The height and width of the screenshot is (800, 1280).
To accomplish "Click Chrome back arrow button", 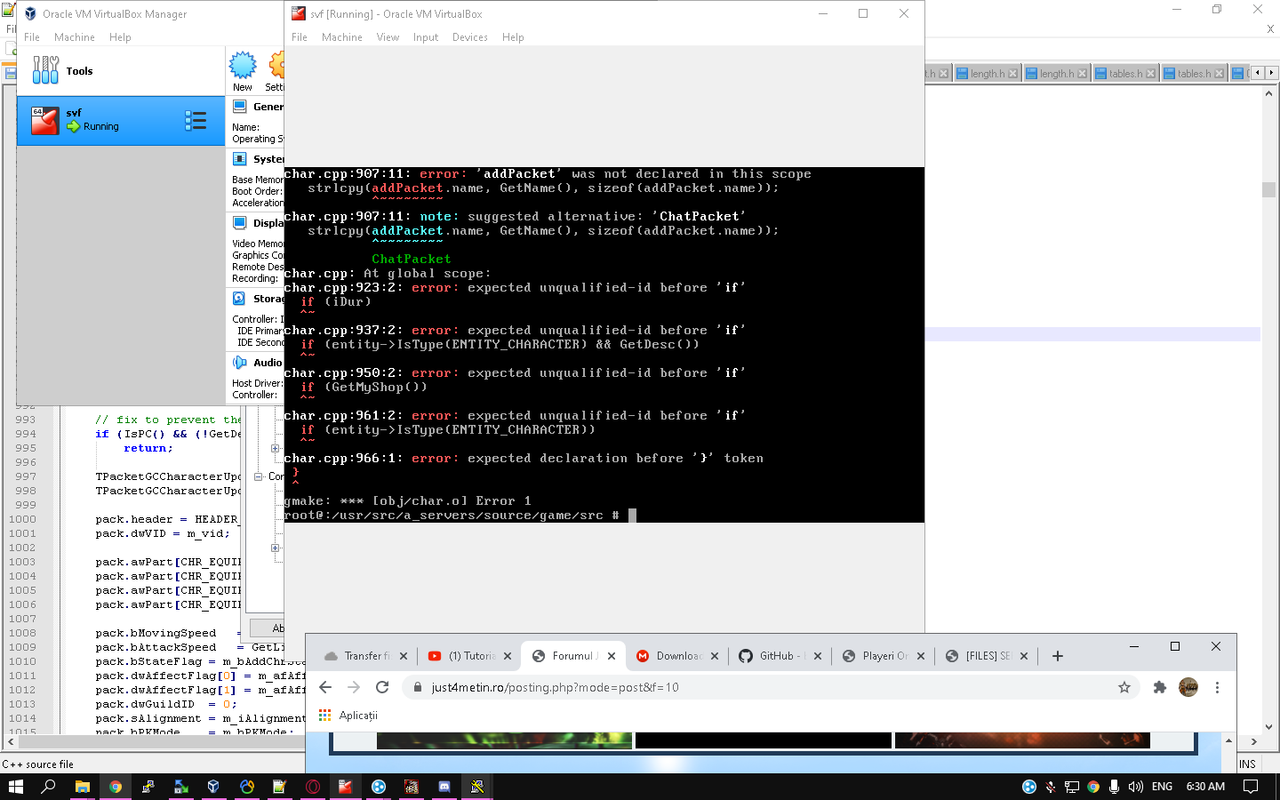I will [325, 687].
